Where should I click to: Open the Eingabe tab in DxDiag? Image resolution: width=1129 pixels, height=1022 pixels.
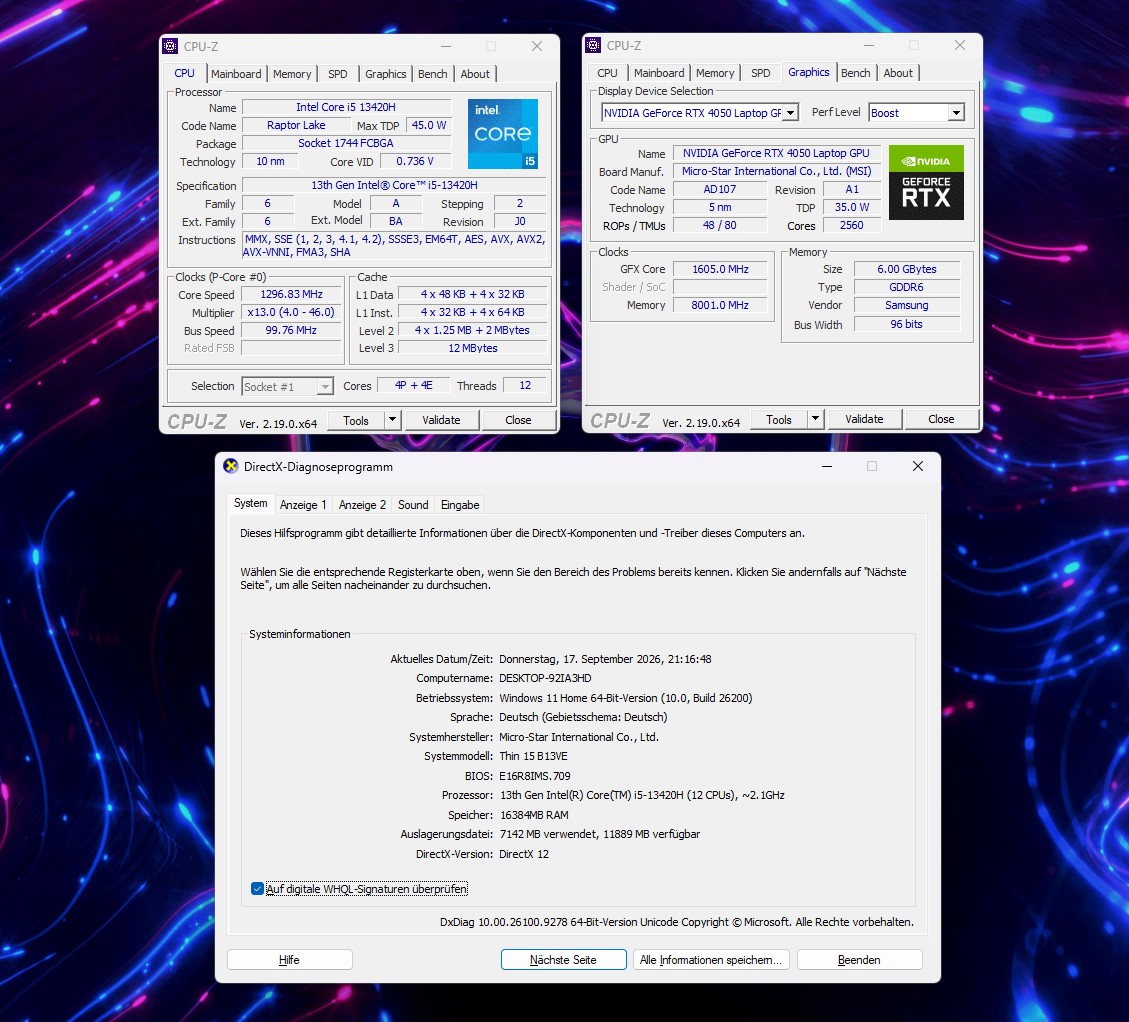click(460, 505)
